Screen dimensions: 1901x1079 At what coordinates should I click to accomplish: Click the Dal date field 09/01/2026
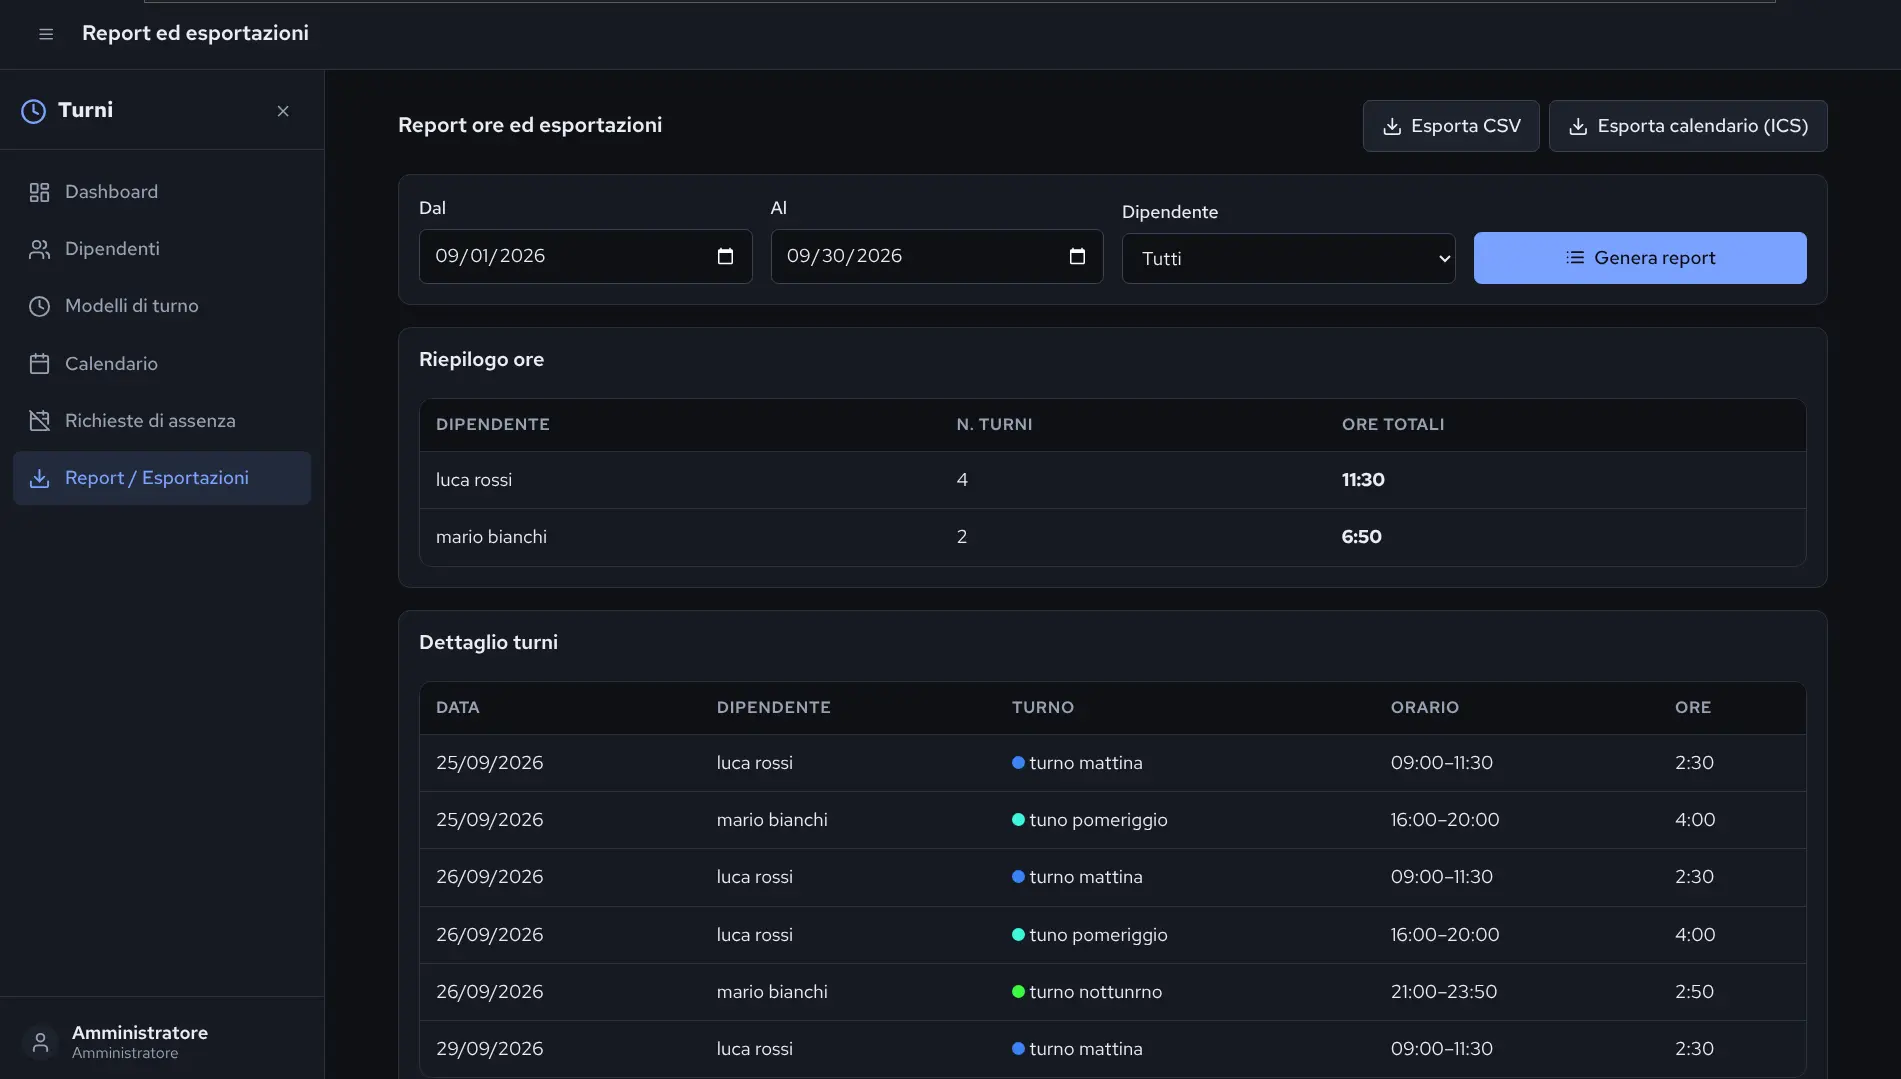[585, 256]
